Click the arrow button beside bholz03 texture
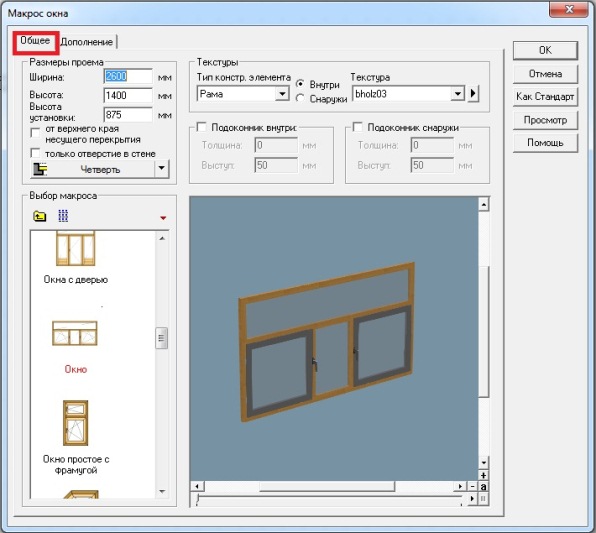This screenshot has width=596, height=533. (473, 93)
